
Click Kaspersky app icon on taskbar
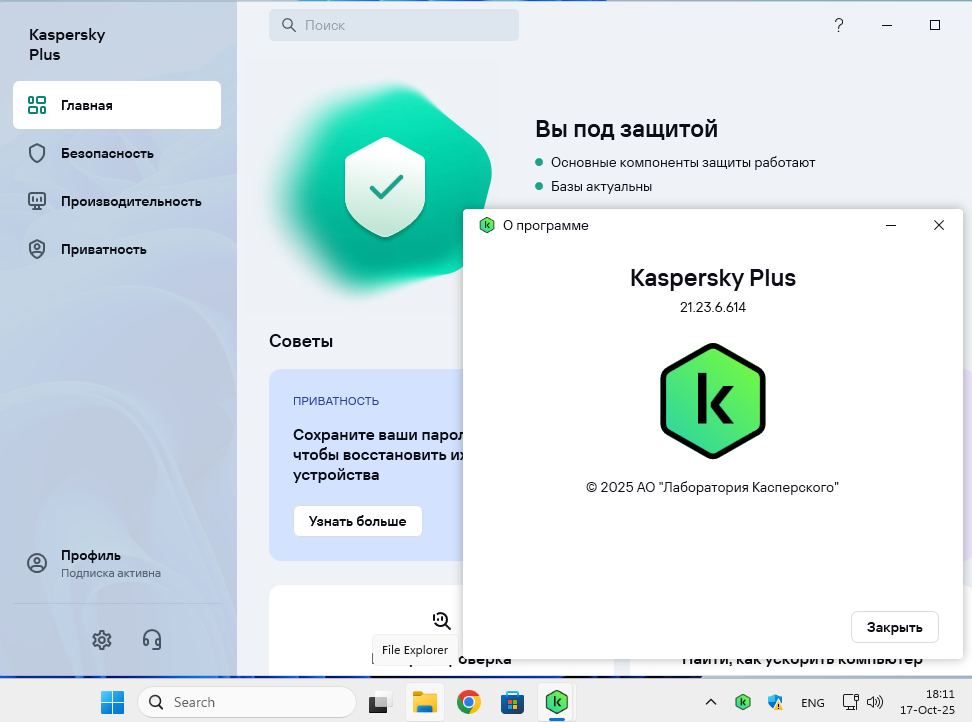[x=557, y=702]
